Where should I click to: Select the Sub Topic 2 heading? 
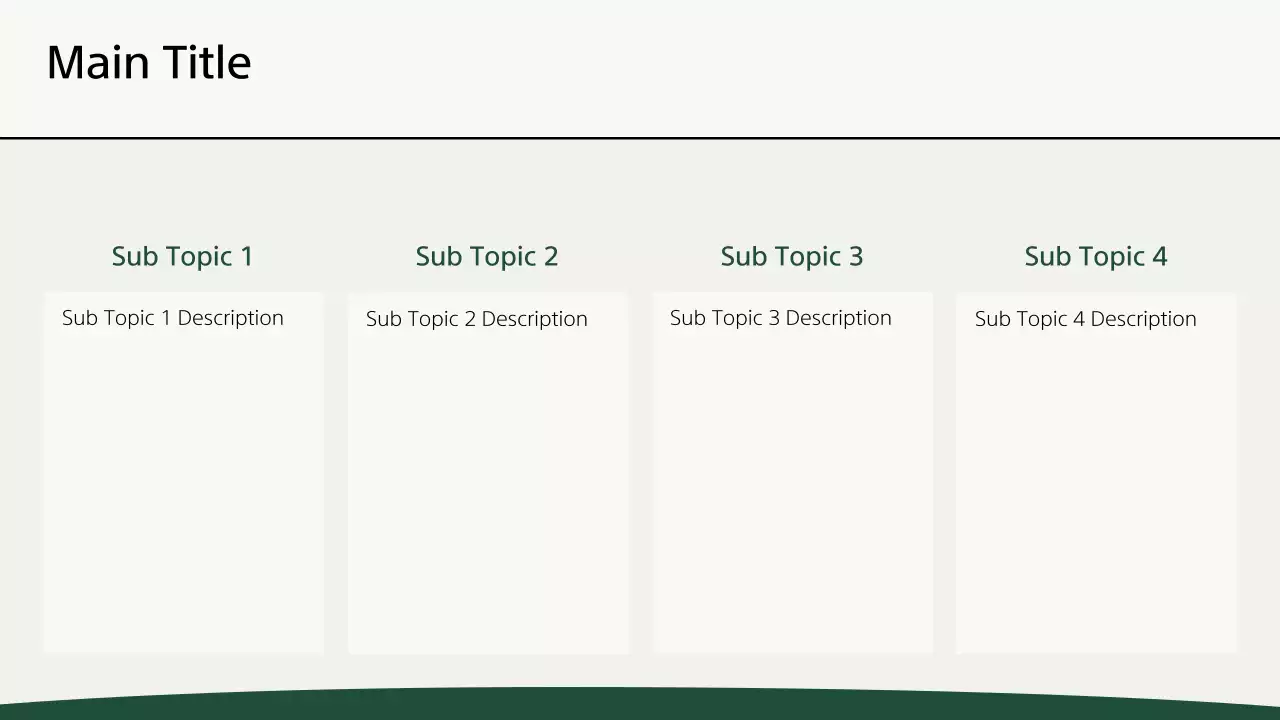click(x=487, y=256)
